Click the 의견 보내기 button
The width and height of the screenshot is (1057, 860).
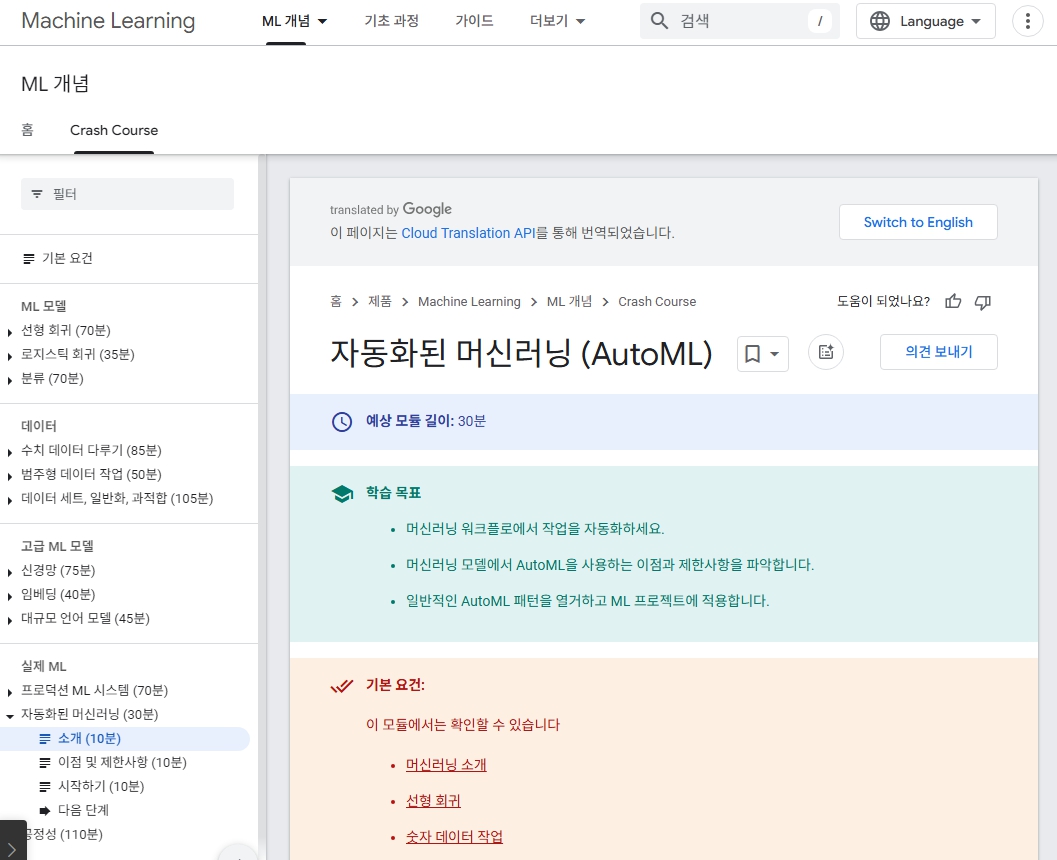pyautogui.click(x=938, y=352)
